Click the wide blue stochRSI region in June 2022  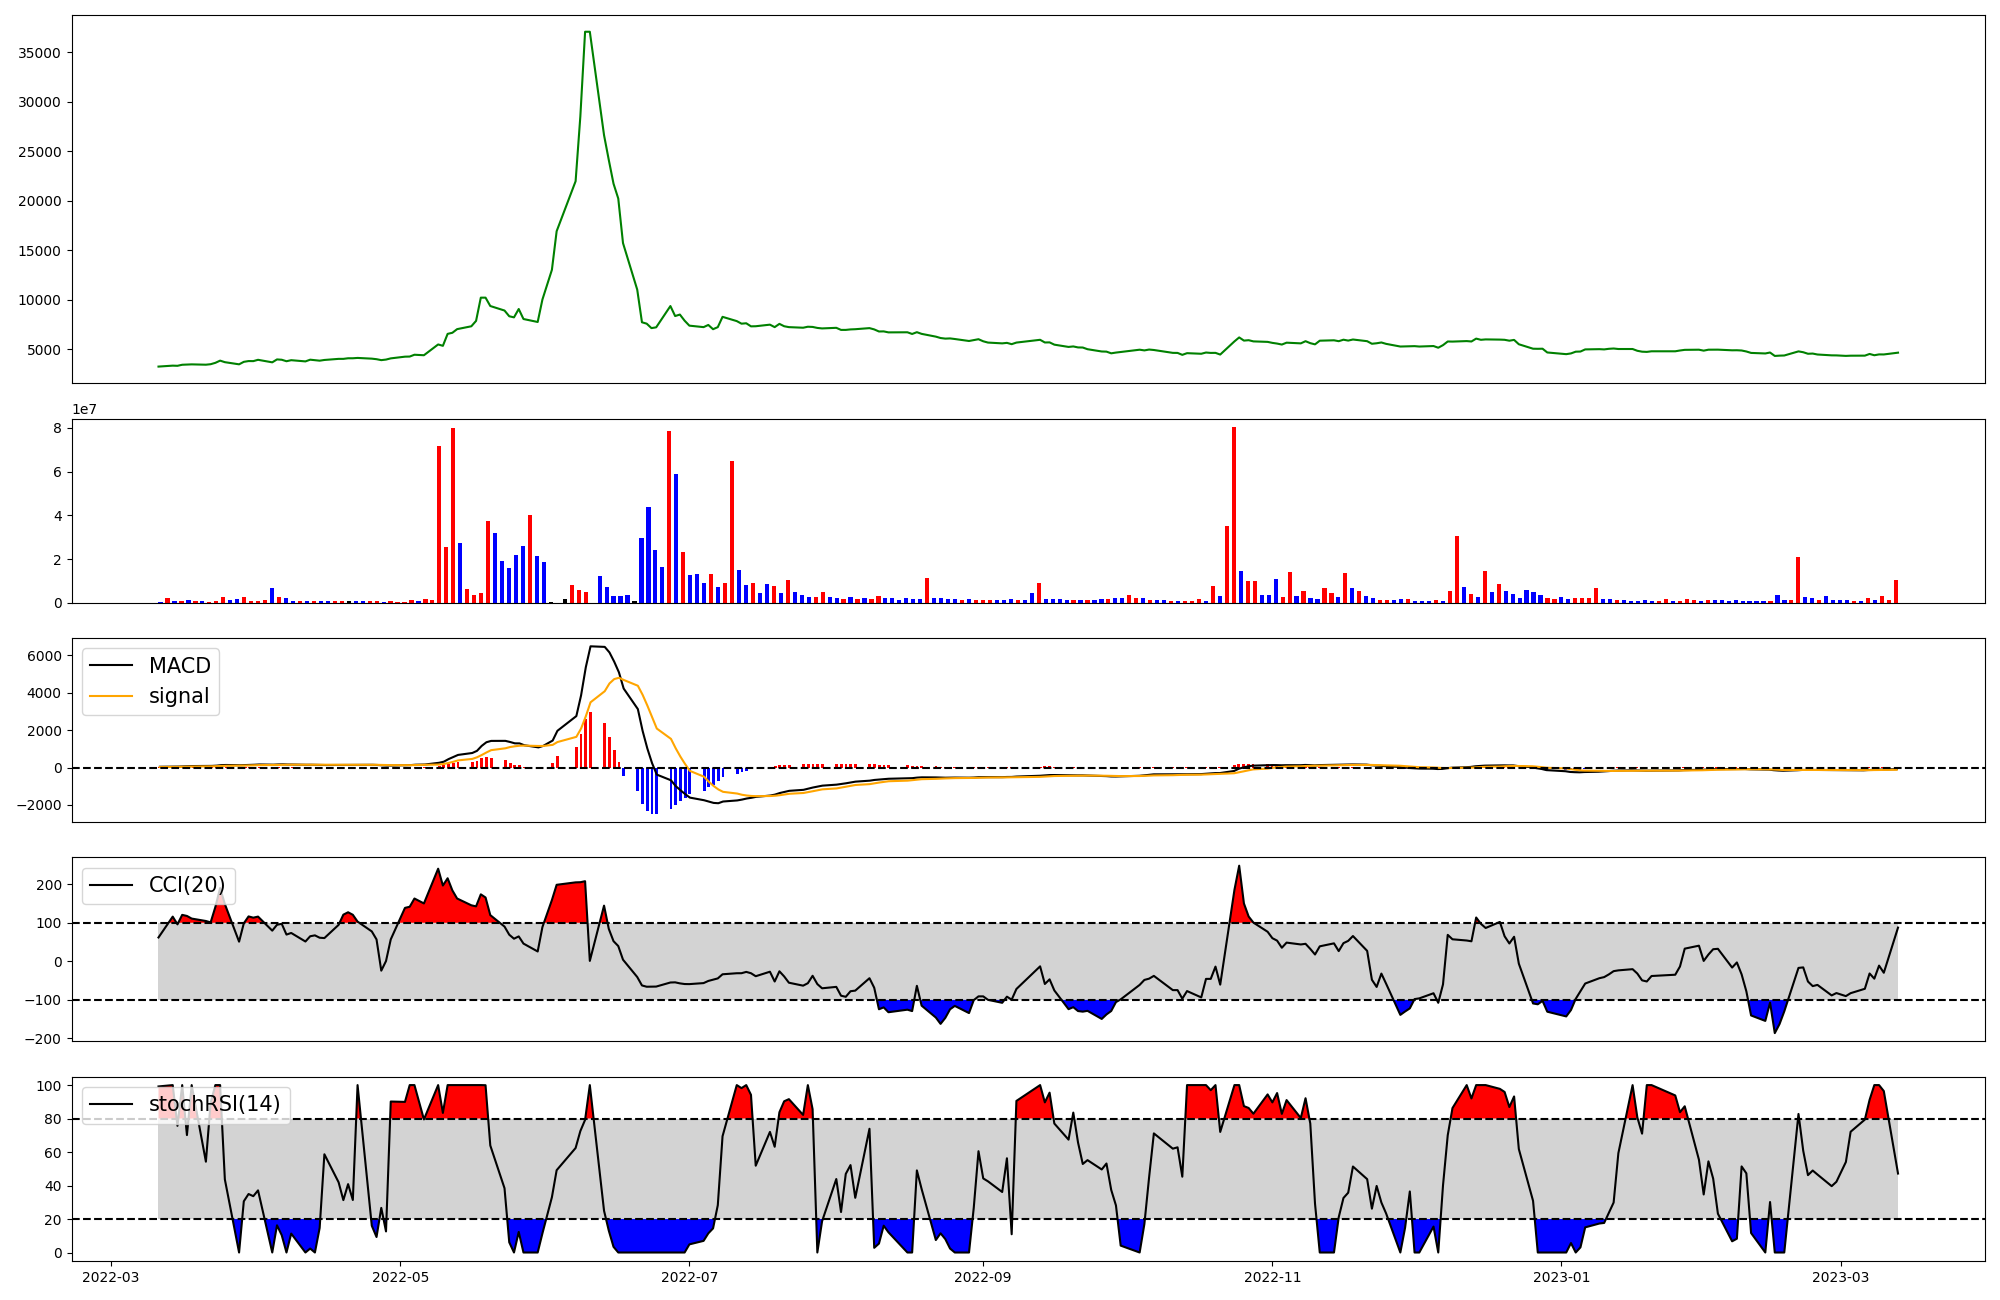(x=655, y=1235)
